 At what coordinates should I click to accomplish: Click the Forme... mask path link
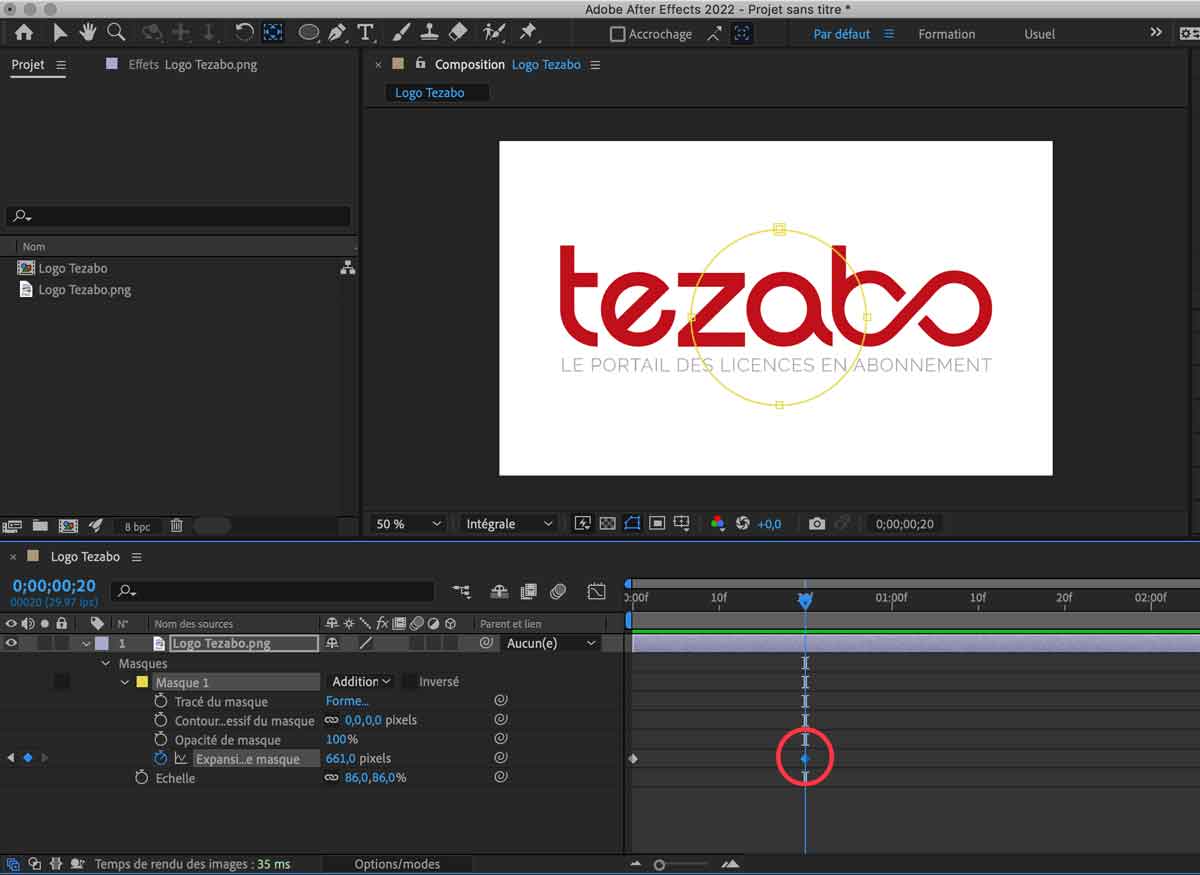pyautogui.click(x=347, y=701)
